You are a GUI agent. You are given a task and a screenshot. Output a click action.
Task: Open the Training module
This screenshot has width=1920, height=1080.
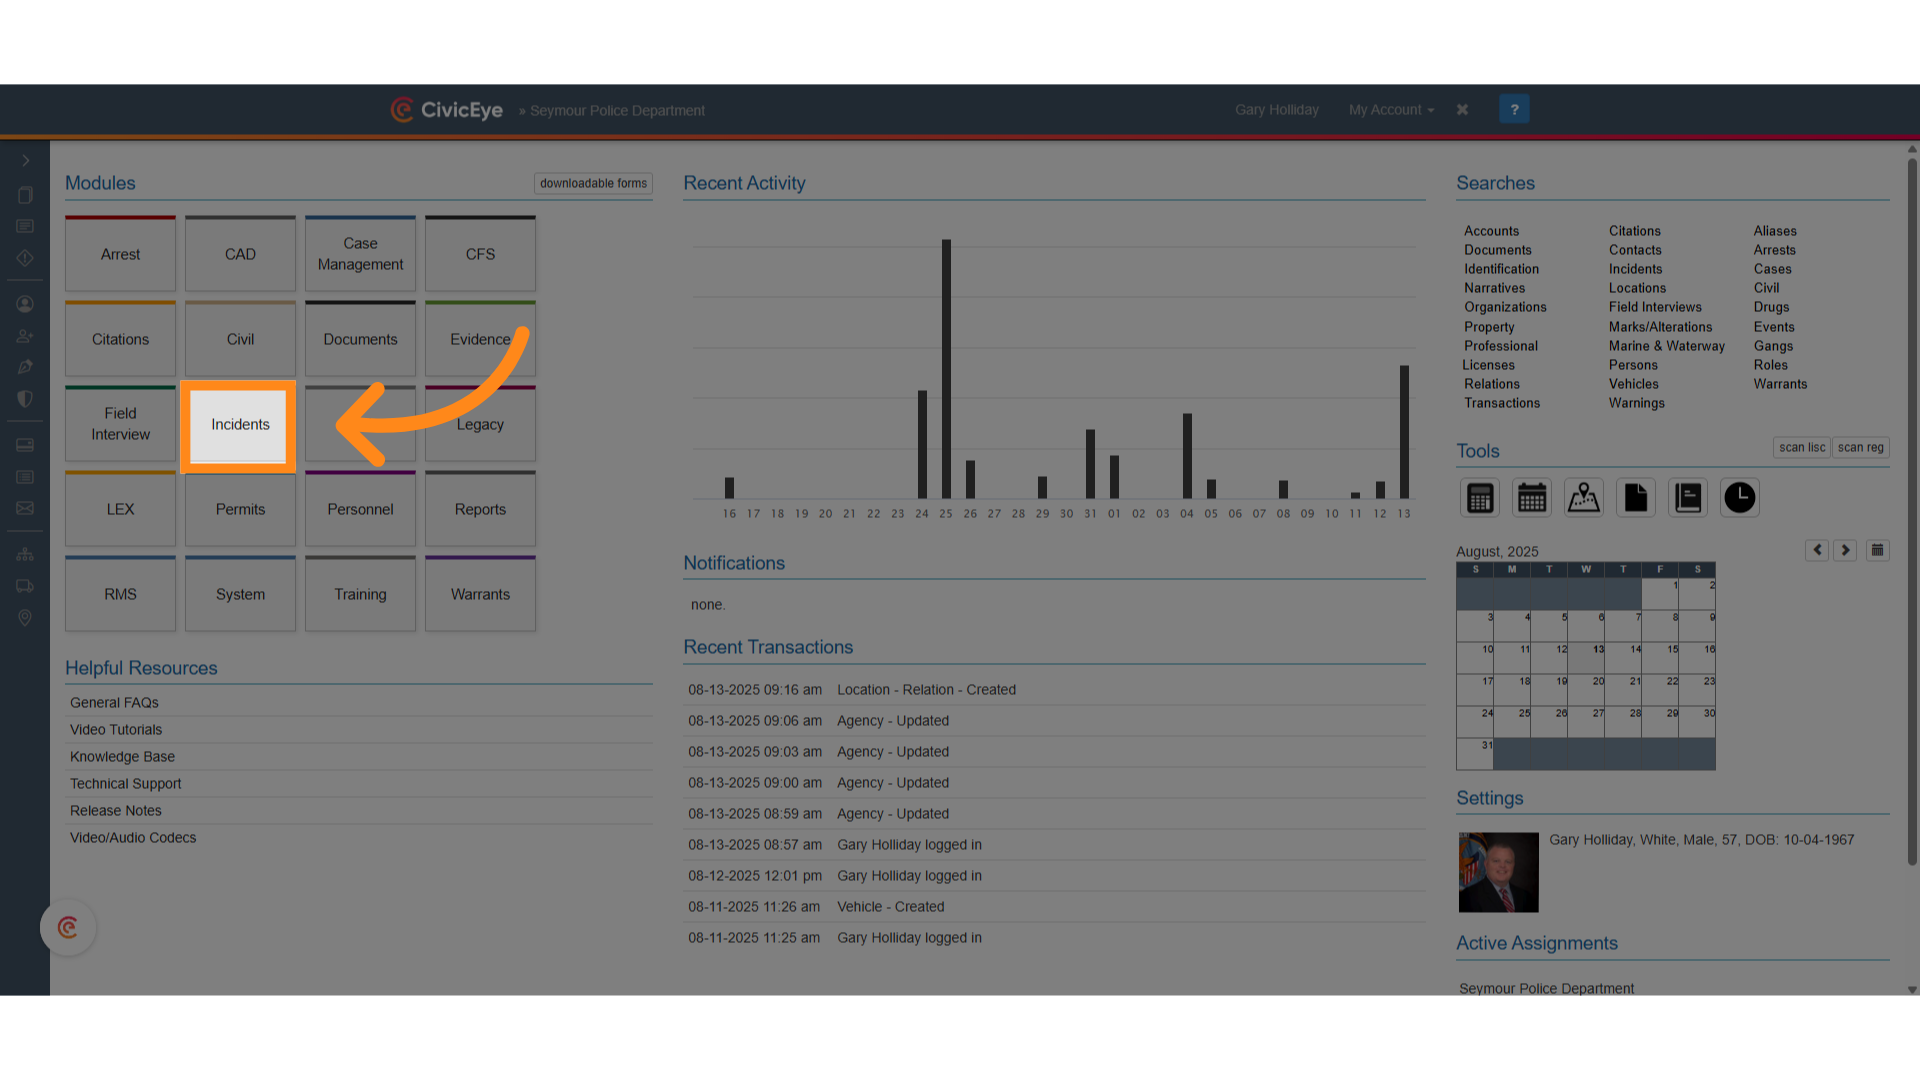point(360,594)
